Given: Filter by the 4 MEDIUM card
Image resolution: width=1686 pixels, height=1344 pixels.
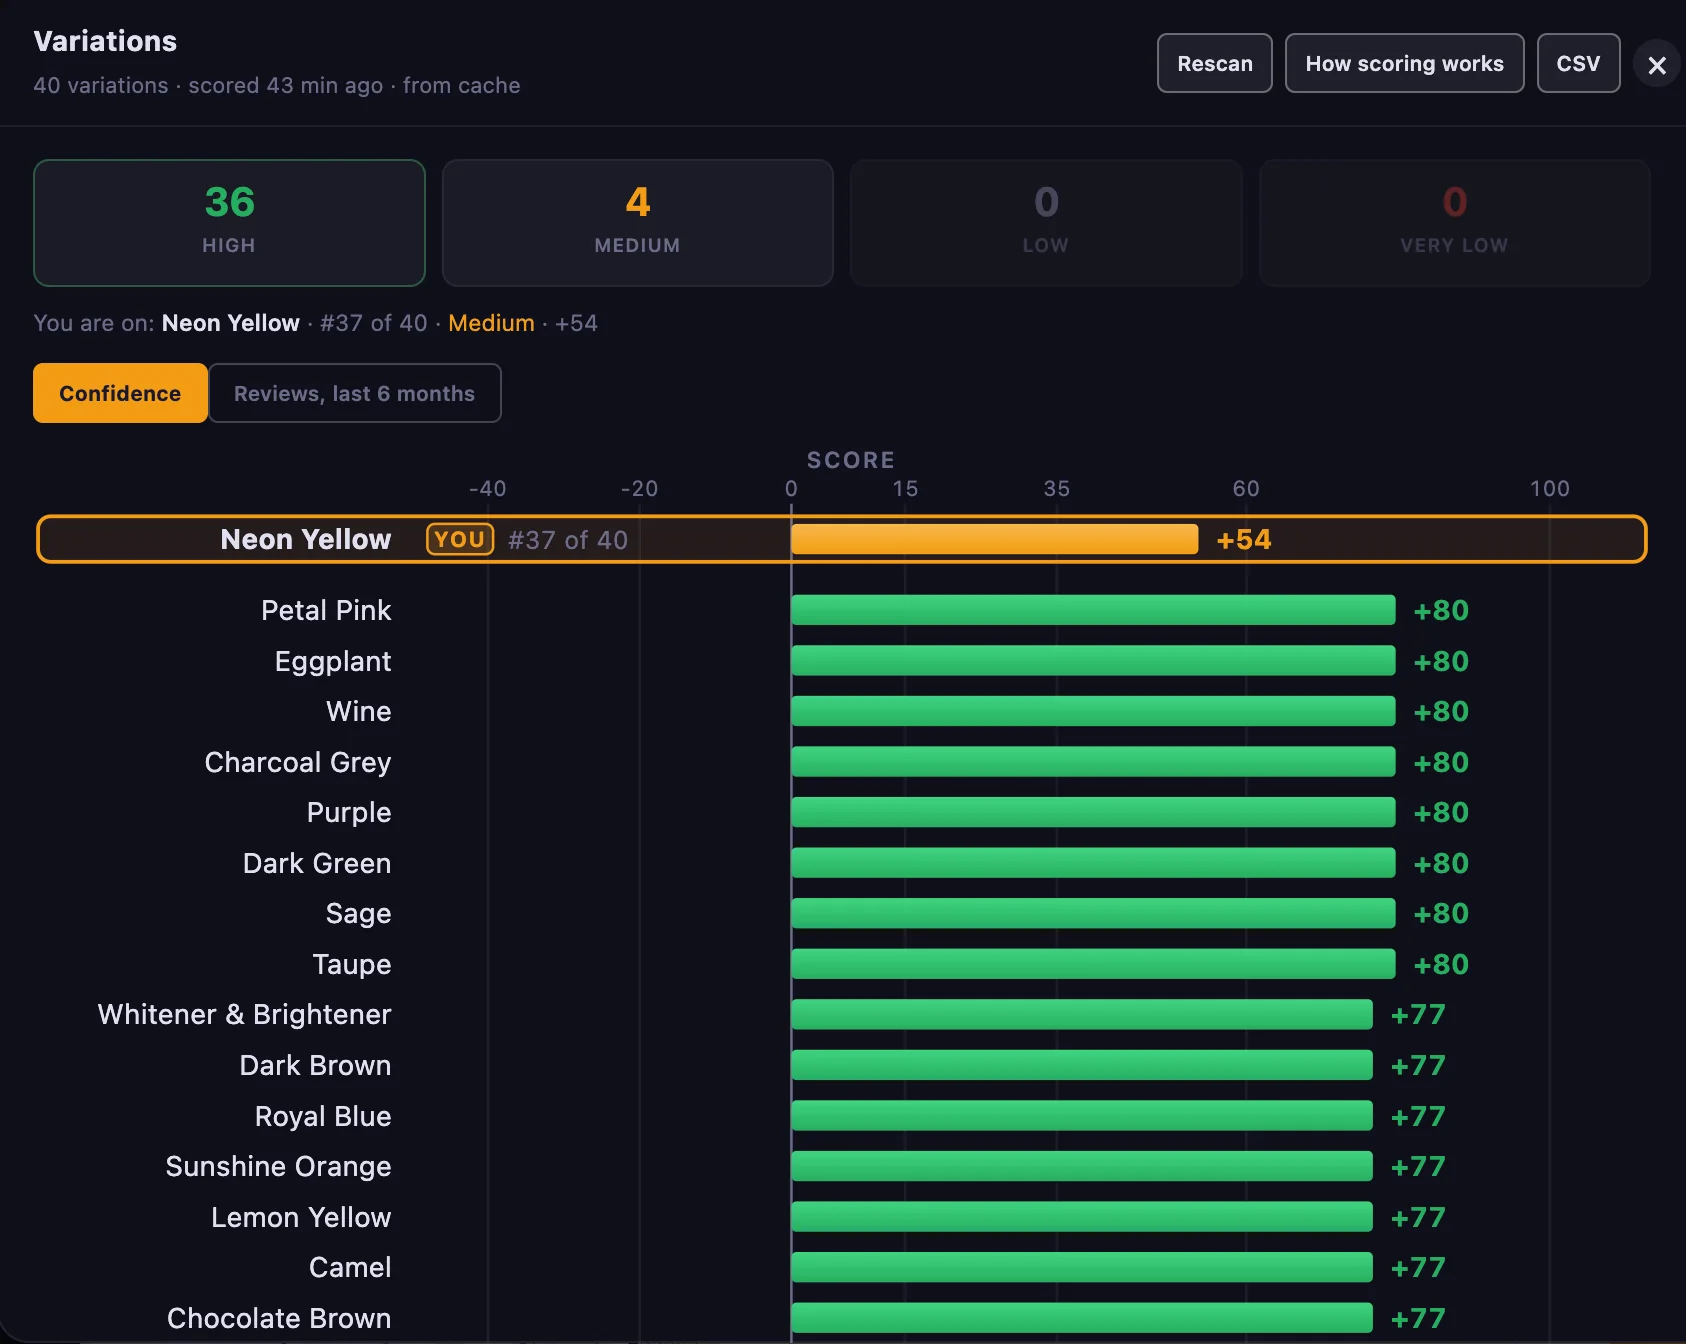Looking at the screenshot, I should (638, 223).
